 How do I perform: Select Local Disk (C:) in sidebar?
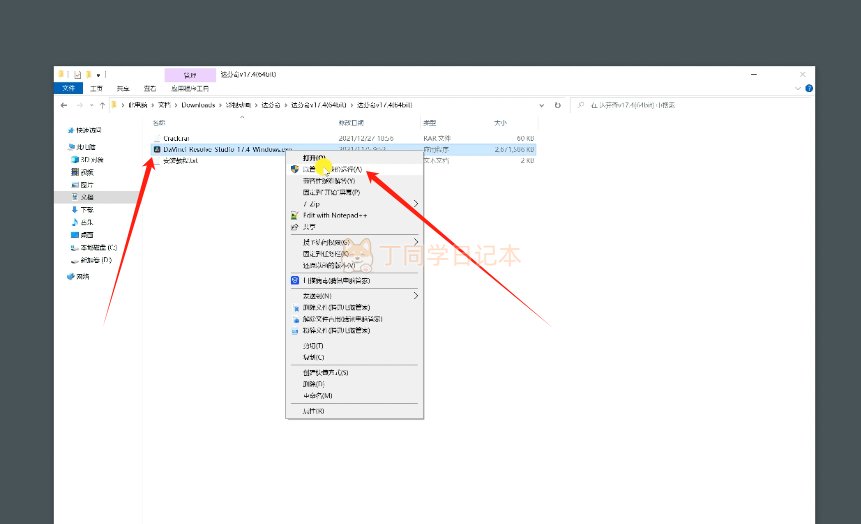97,247
